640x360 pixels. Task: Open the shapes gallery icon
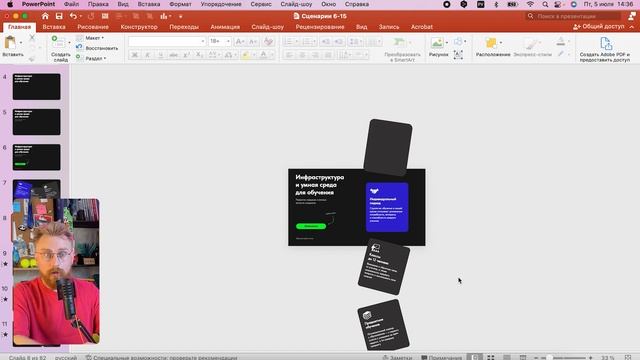coord(458,41)
